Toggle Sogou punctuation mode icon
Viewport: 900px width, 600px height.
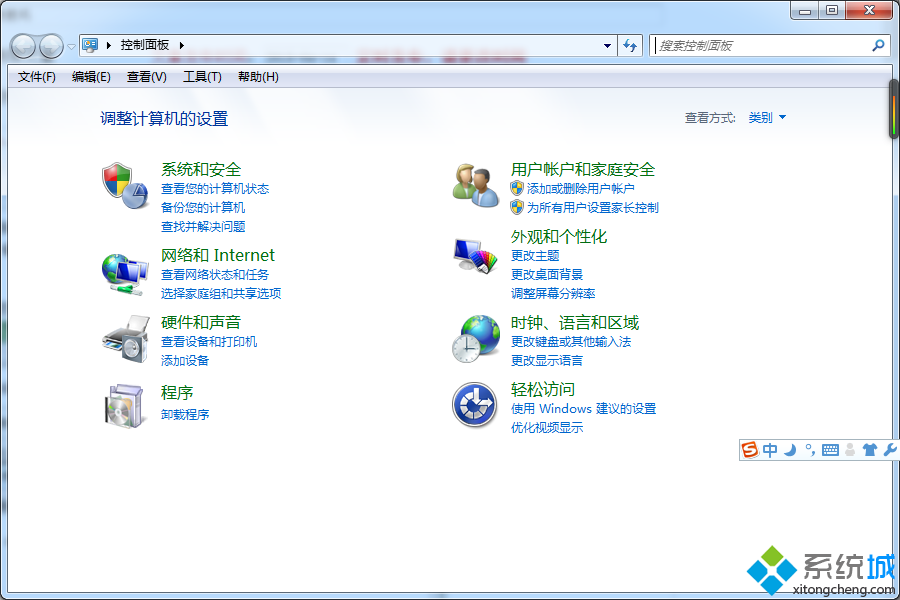tap(810, 450)
